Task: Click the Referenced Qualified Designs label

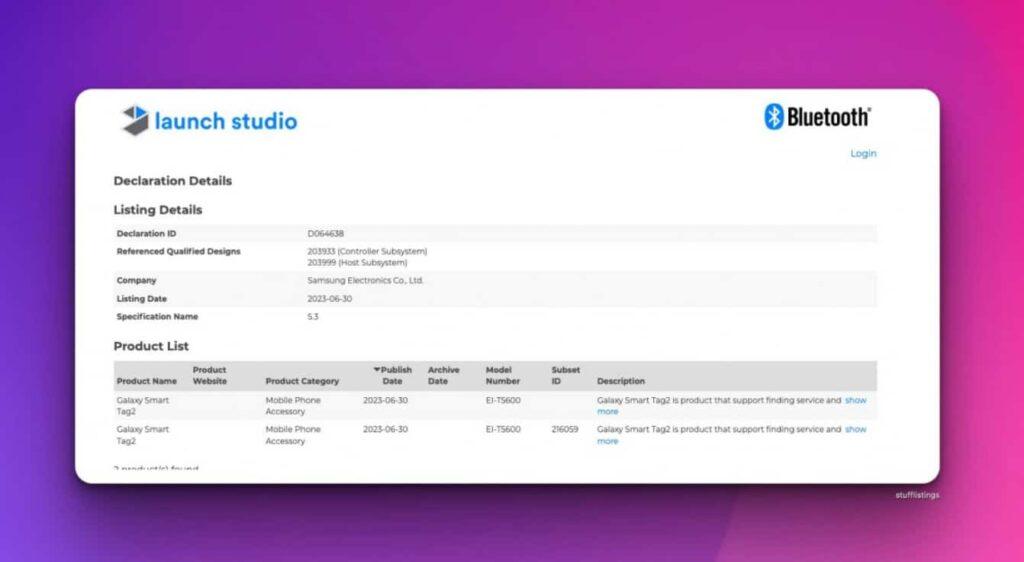Action: click(178, 251)
